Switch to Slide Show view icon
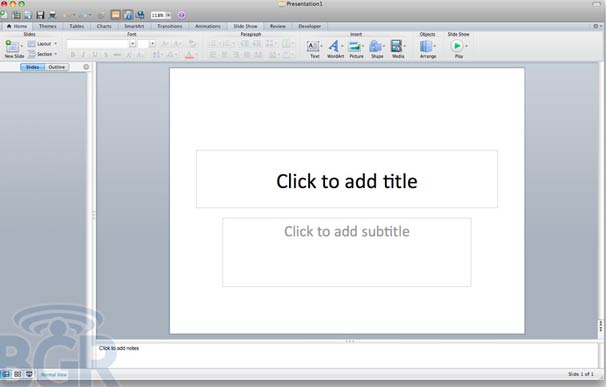The image size is (606, 387). click(29, 374)
